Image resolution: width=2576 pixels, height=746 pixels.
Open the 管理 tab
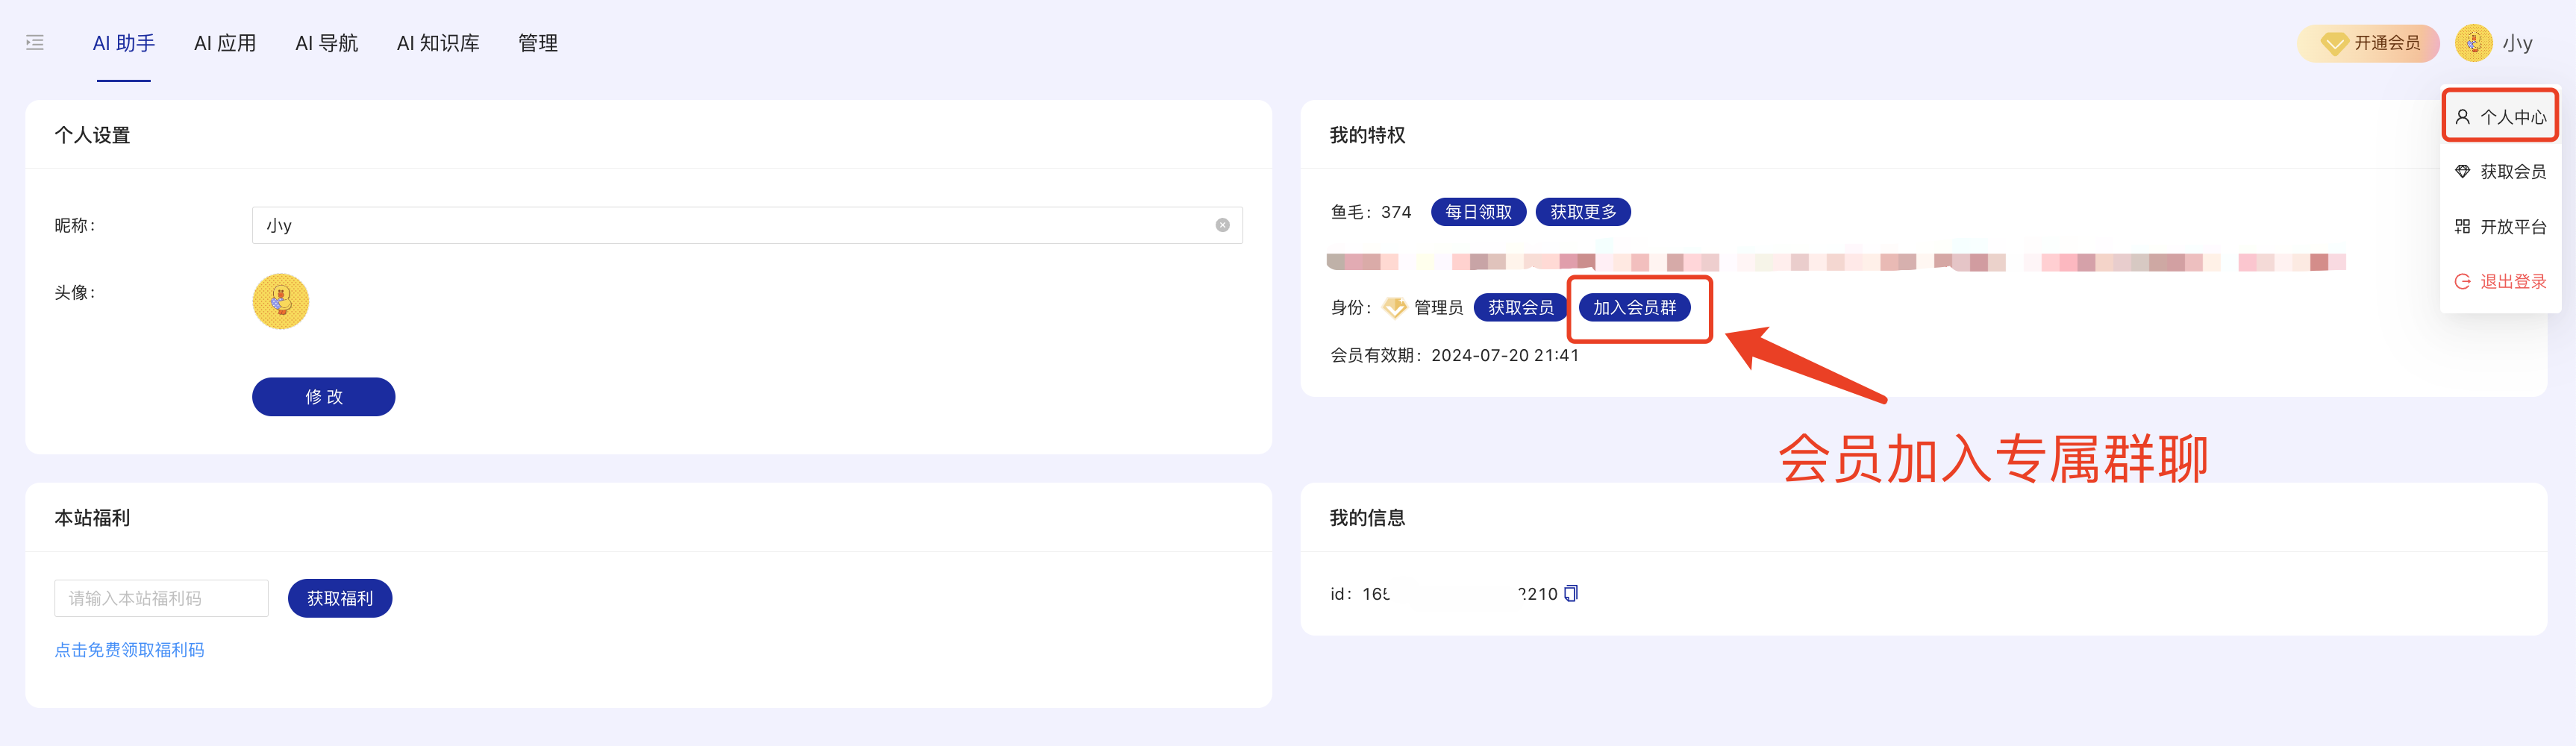[x=538, y=43]
